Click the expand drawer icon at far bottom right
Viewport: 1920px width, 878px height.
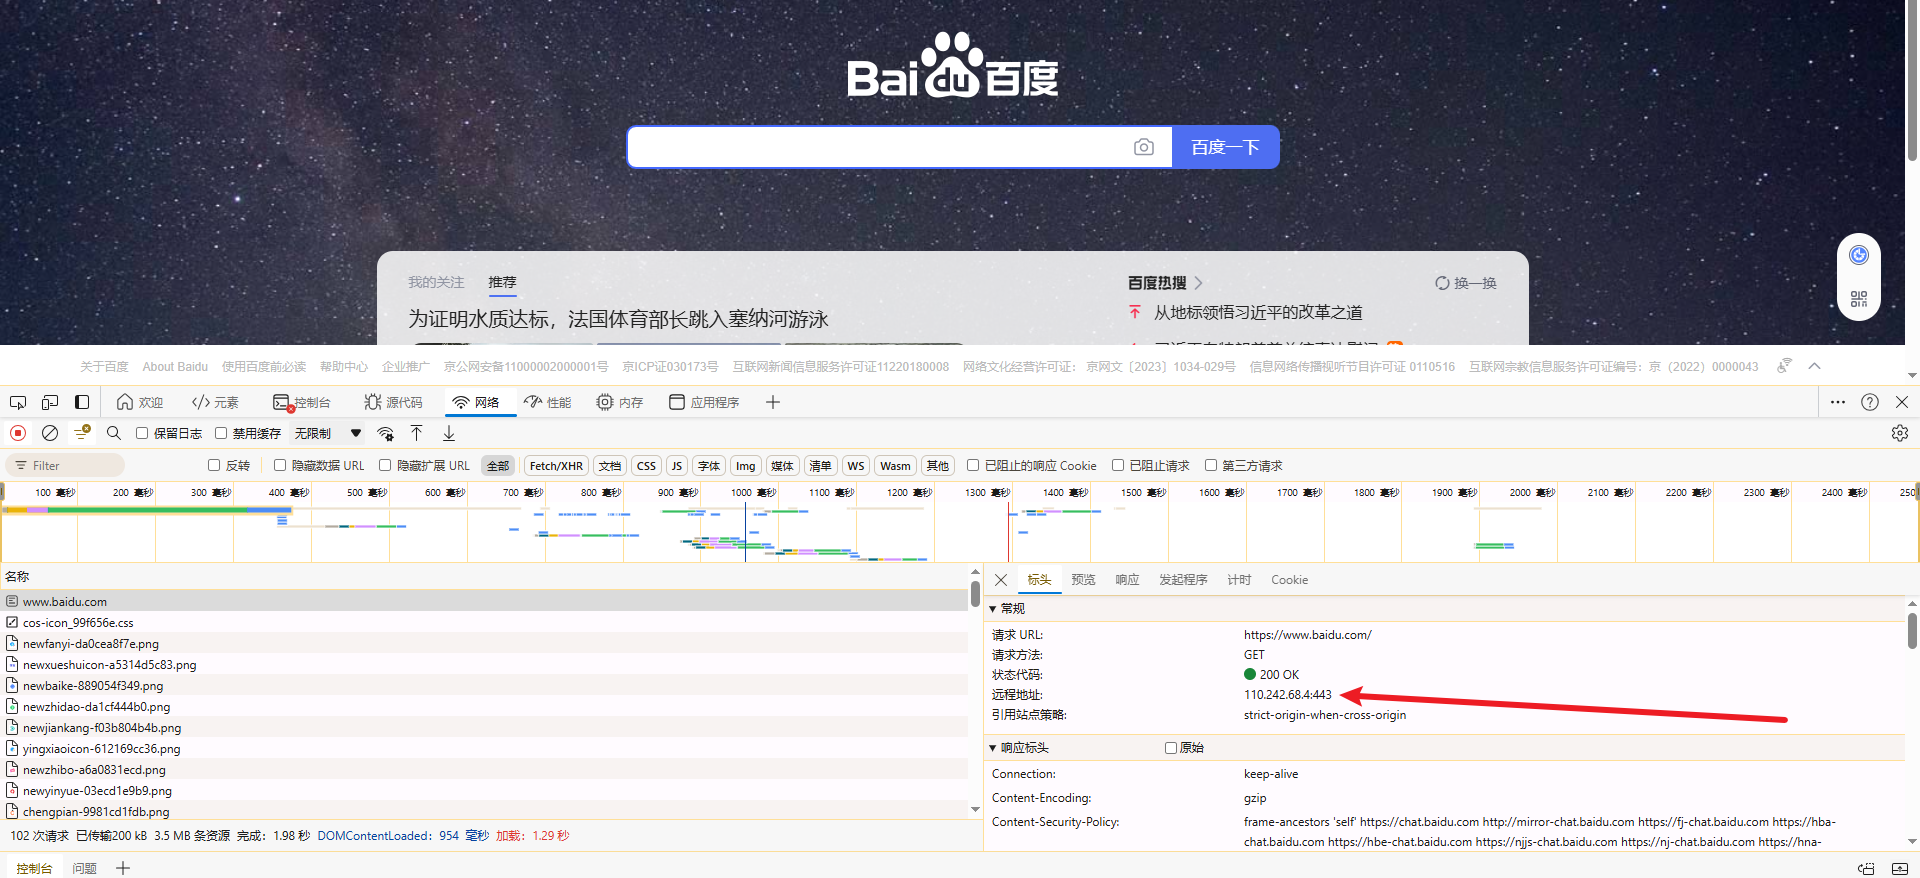tap(1900, 869)
